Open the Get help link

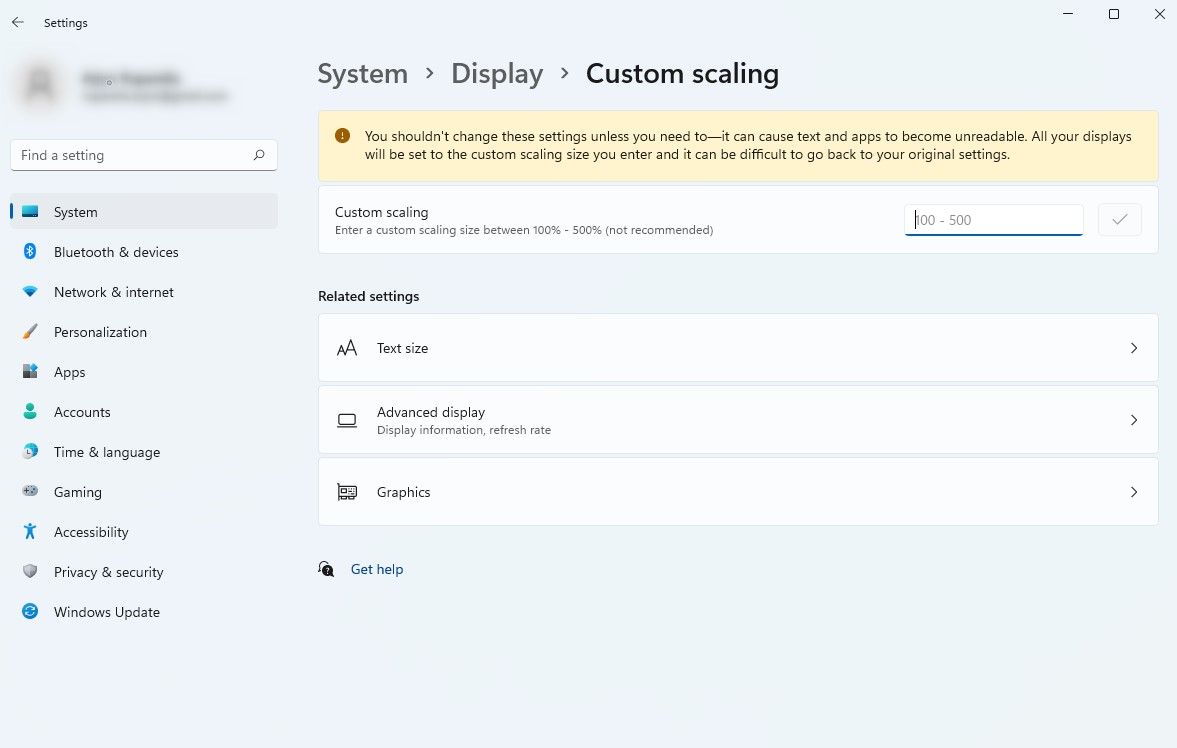[377, 569]
